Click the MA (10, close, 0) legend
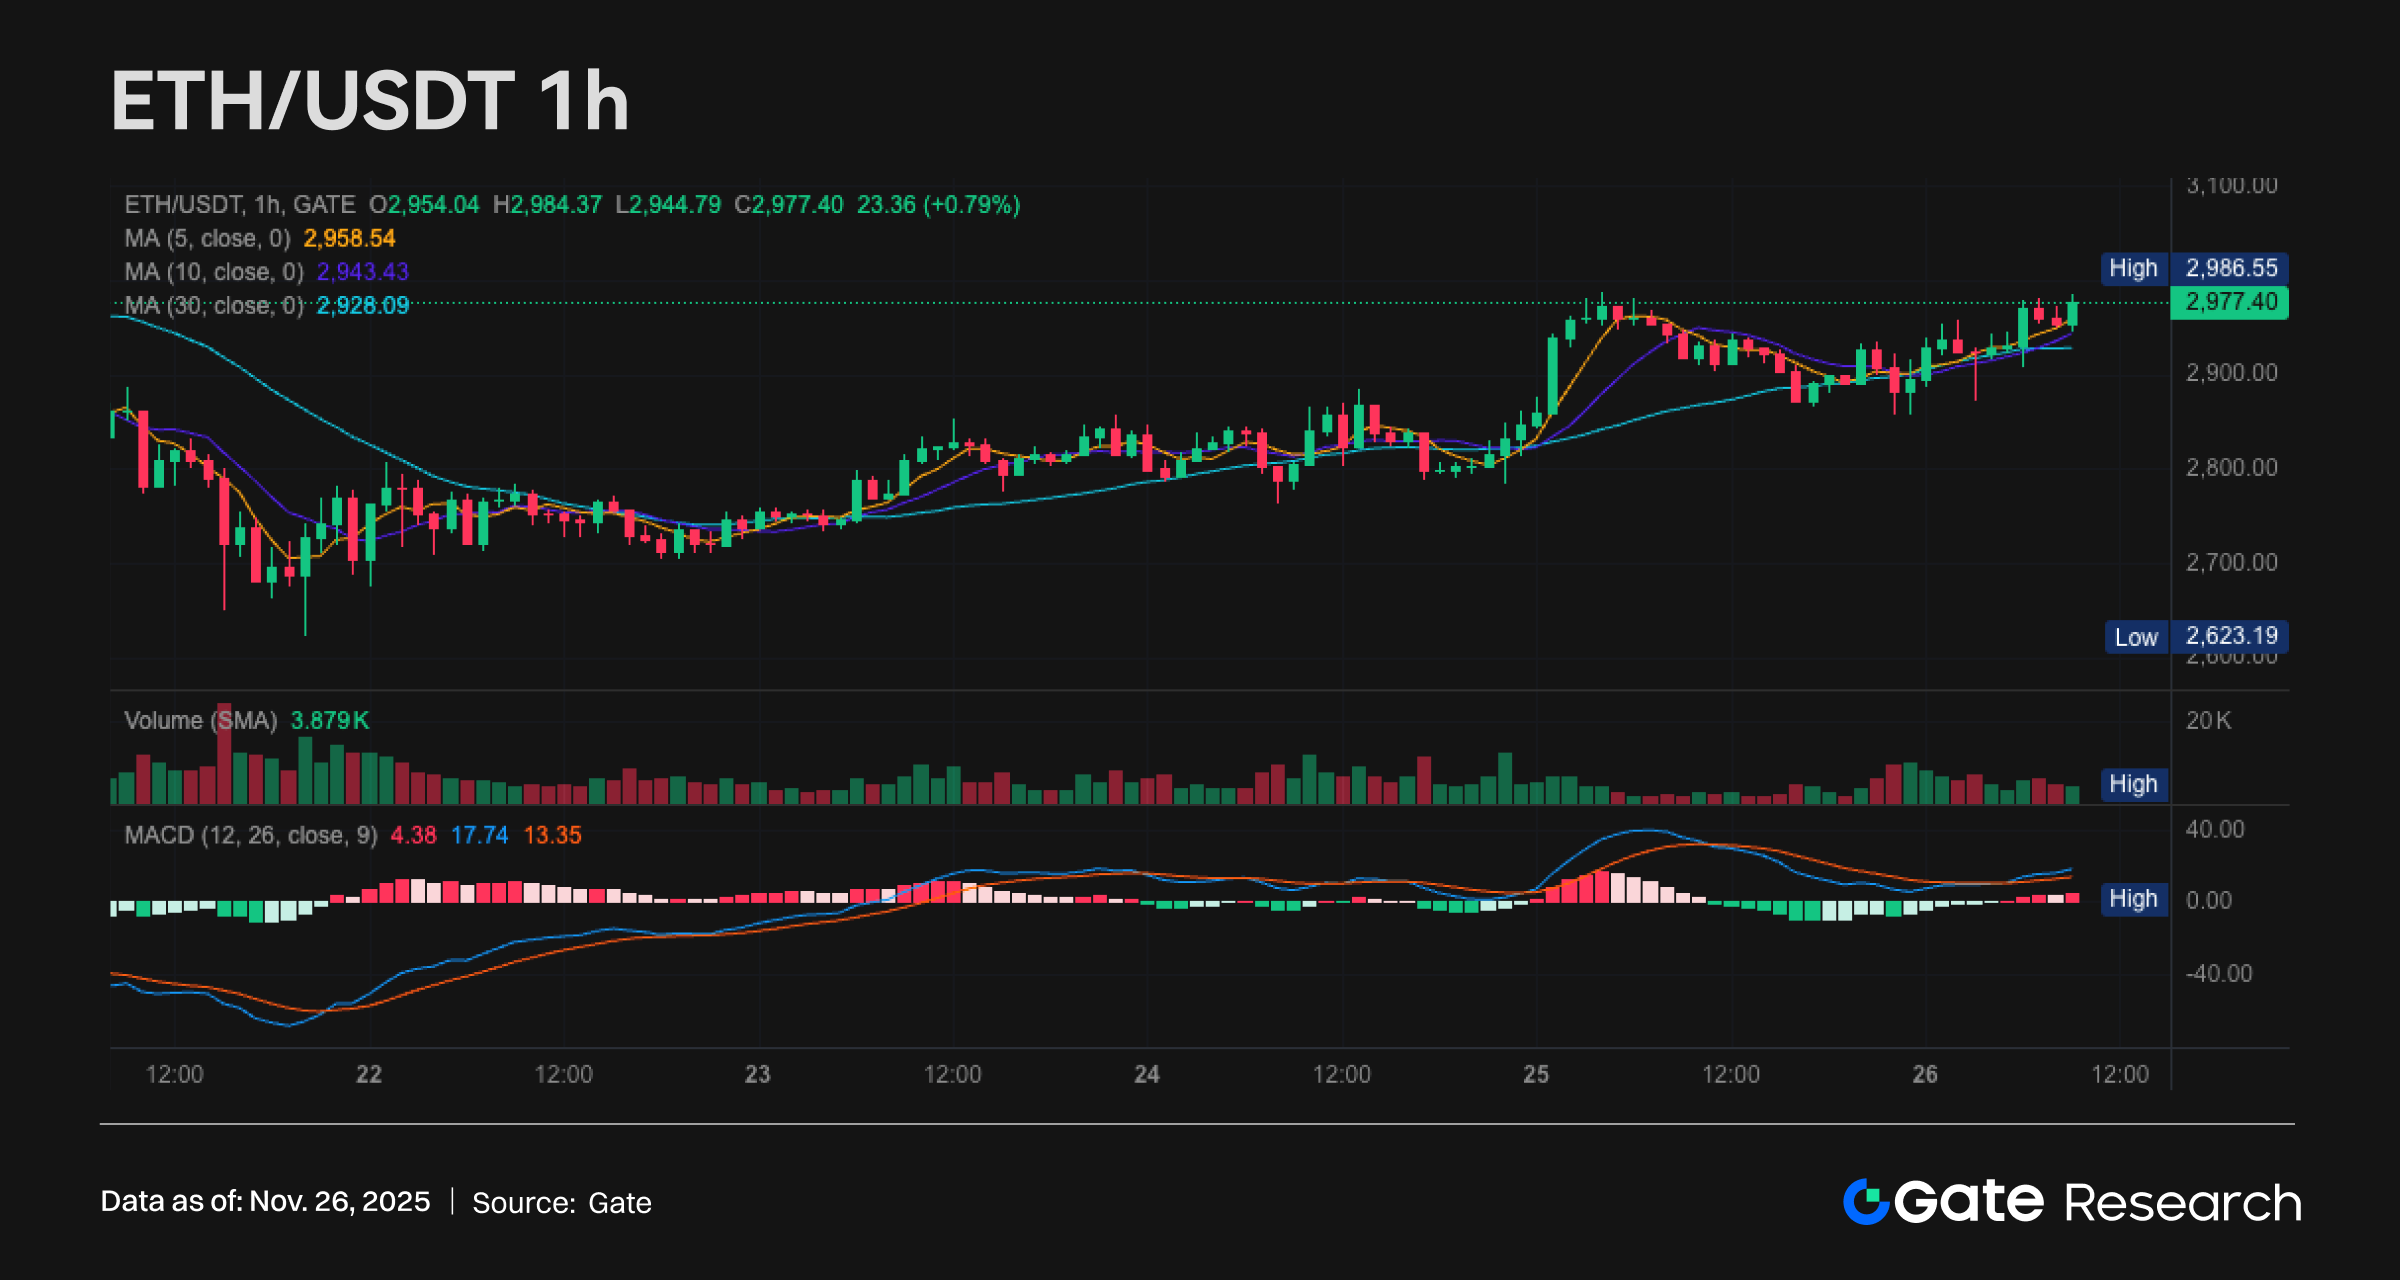This screenshot has height=1280, width=2400. point(213,272)
